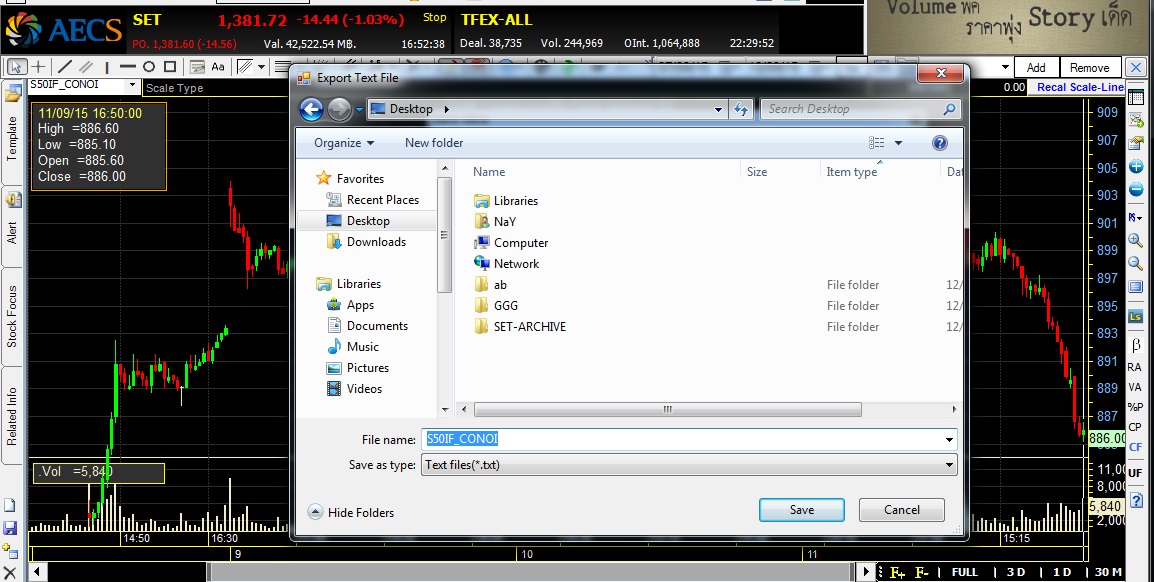Click Save in Export Text File dialog
The image size is (1154, 582).
(x=801, y=510)
